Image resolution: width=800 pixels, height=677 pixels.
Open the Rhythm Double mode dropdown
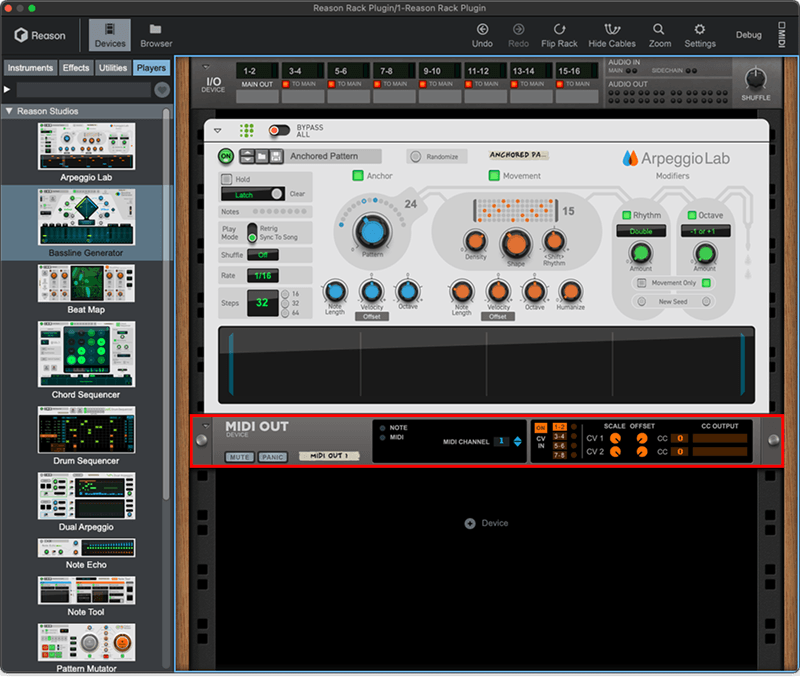point(641,232)
